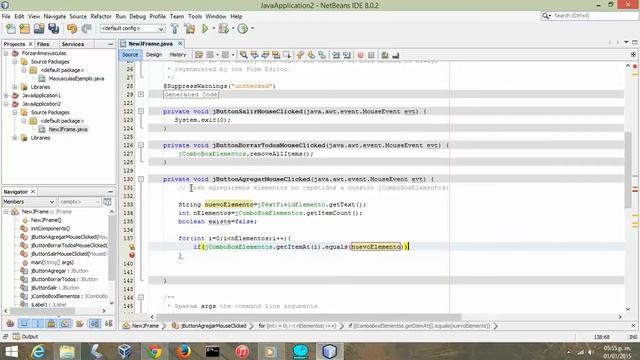This screenshot has height=360, width=640.
Task: Select initComponents() in Navigator
Action: pos(46,229)
